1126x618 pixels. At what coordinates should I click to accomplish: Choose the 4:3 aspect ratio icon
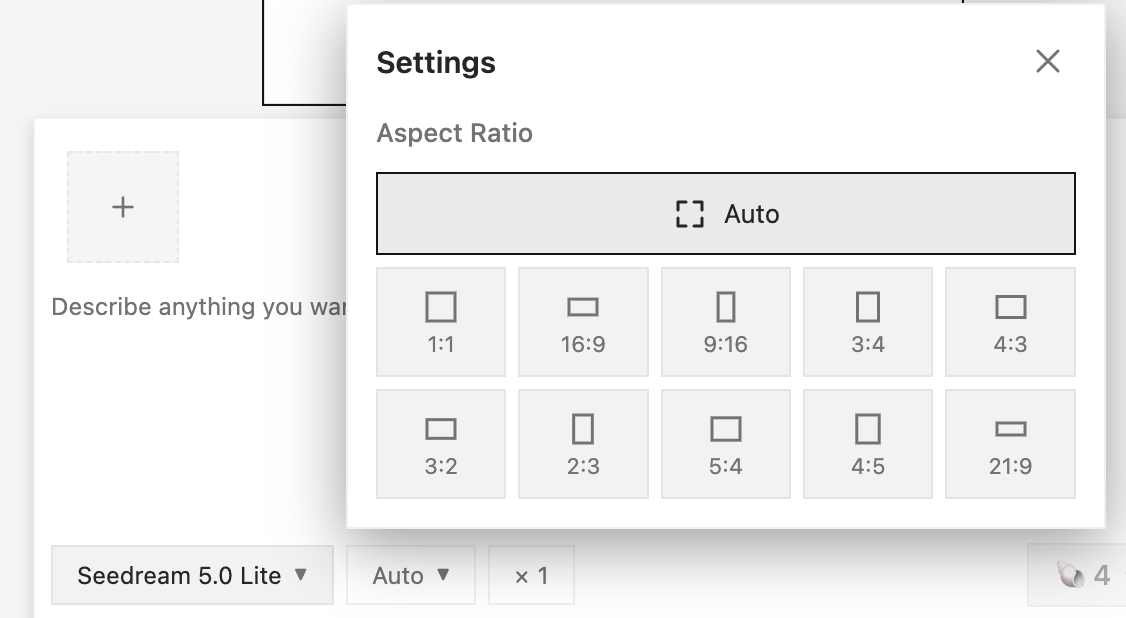pos(1010,307)
